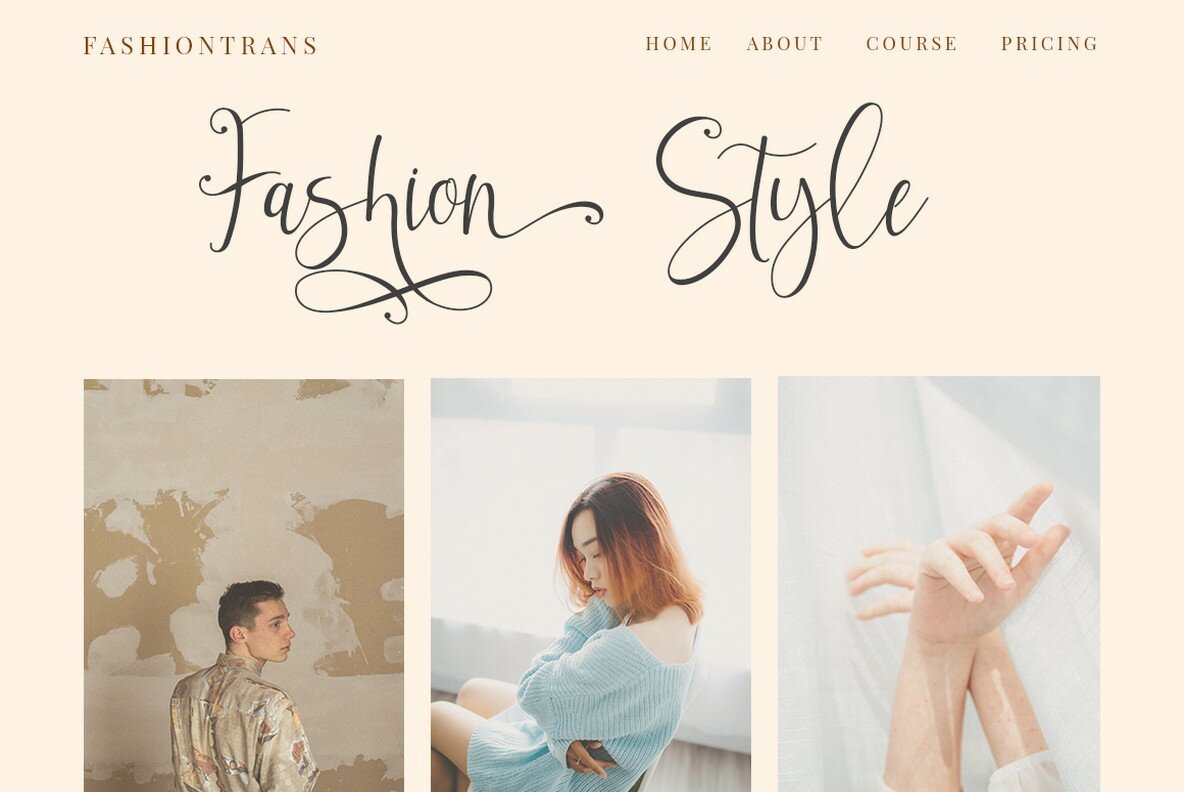1184x792 pixels.
Task: Click the woman's hand wearing a ring
Action: pos(591,758)
